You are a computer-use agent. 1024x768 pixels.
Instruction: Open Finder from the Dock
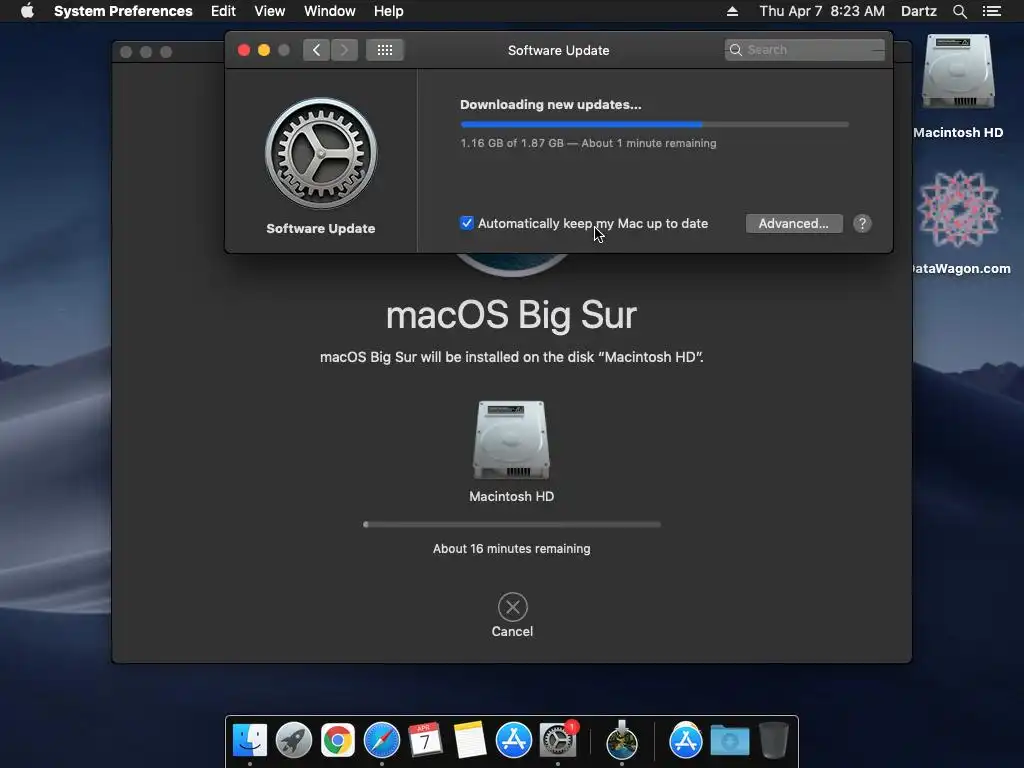(x=250, y=741)
